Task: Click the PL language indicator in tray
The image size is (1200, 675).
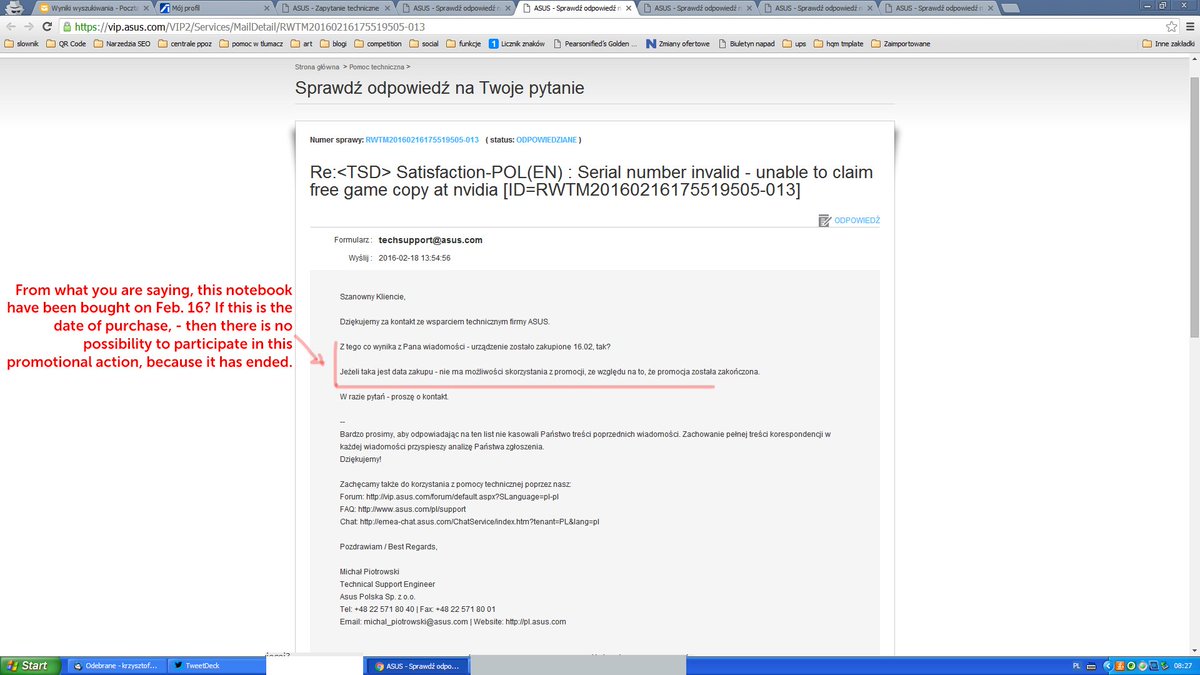Action: point(1075,665)
